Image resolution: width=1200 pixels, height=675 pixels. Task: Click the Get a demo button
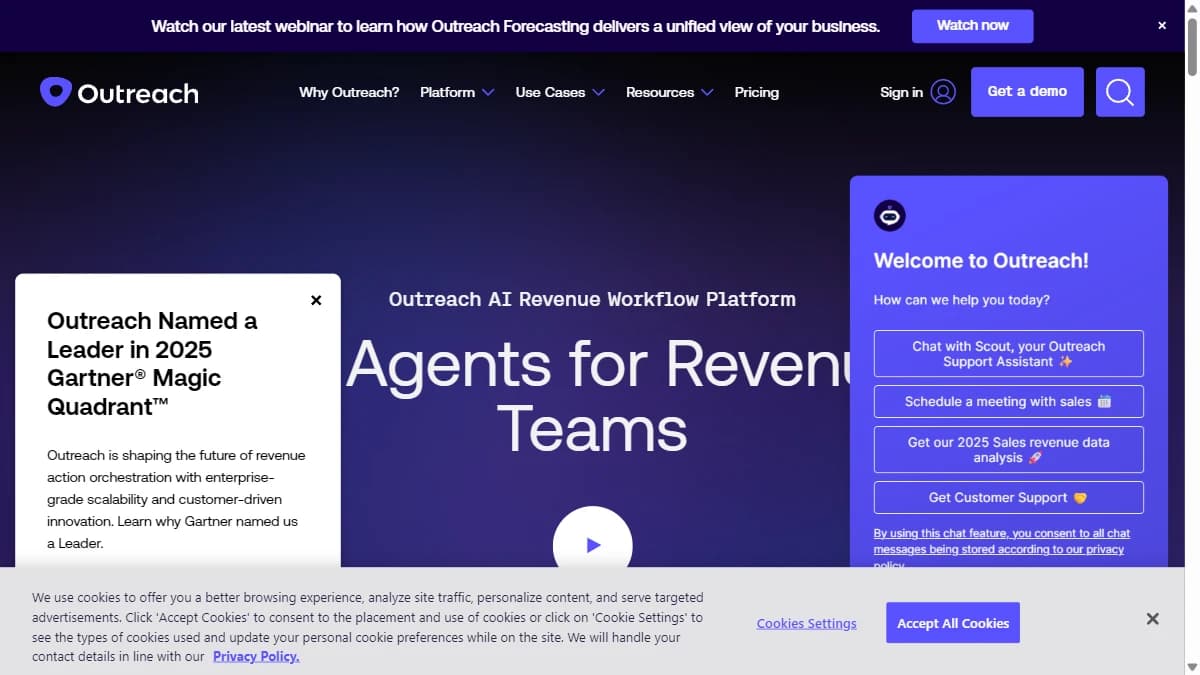pyautogui.click(x=1026, y=91)
